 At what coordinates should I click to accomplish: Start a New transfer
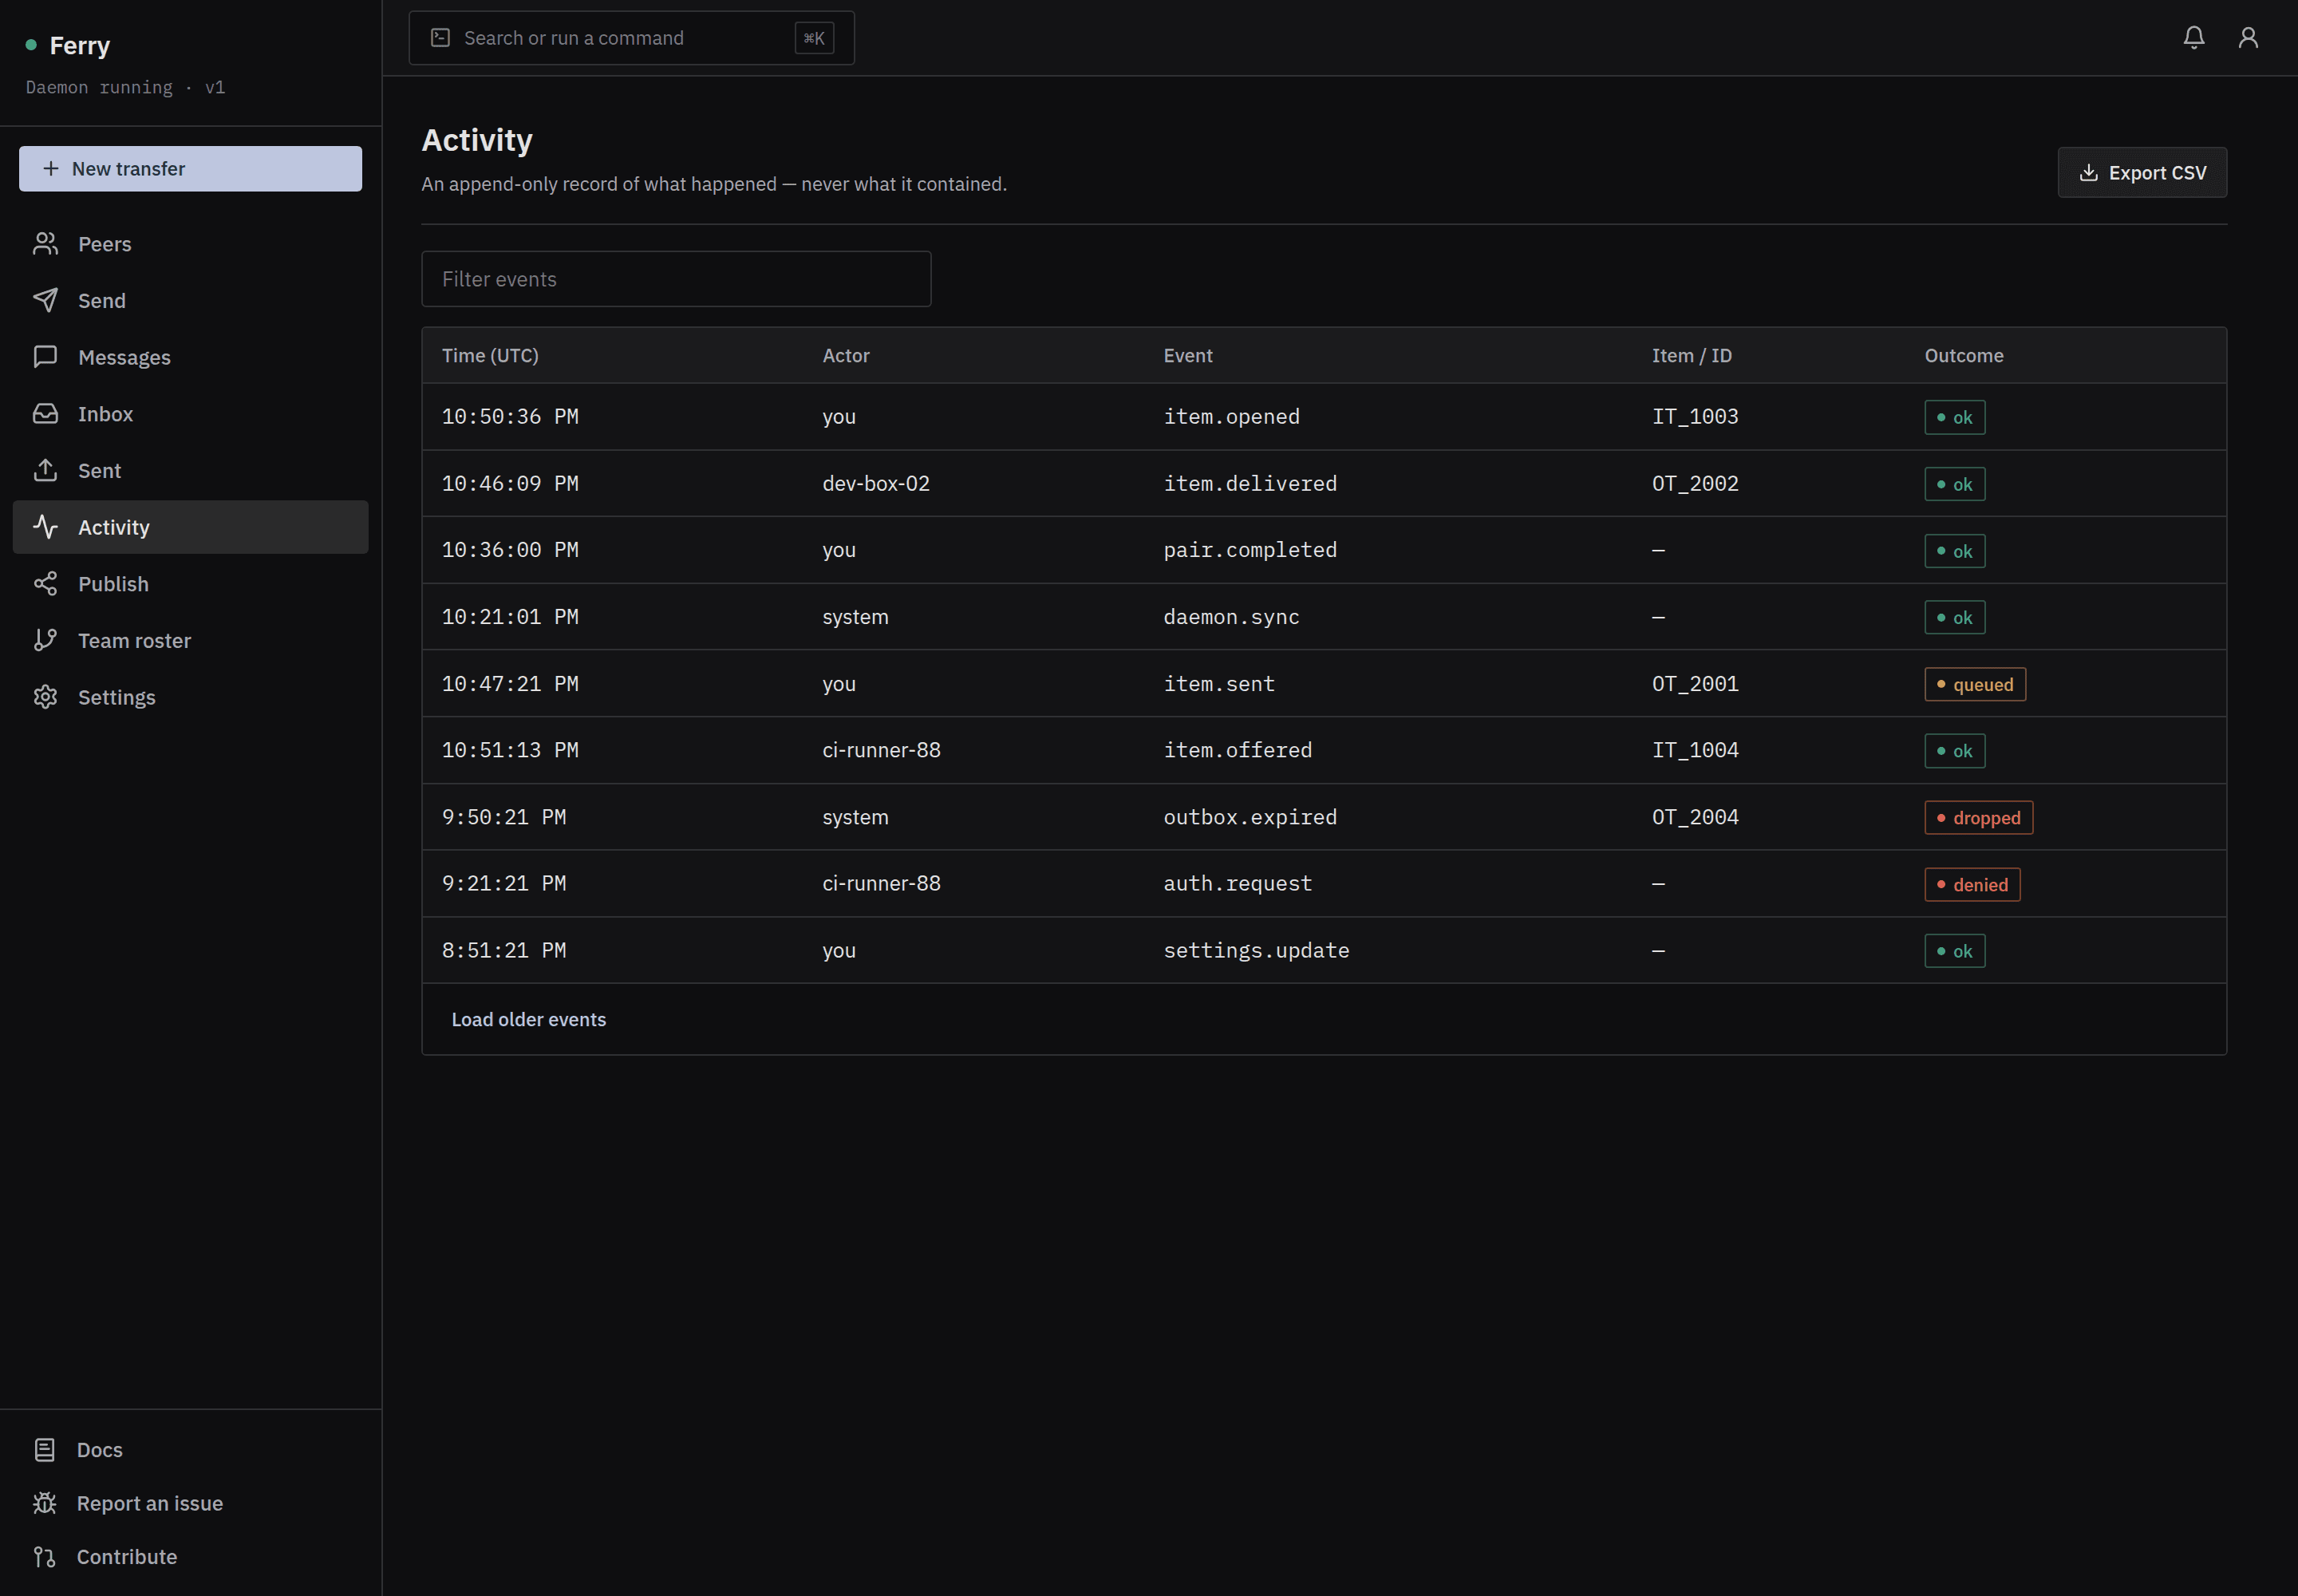(190, 169)
